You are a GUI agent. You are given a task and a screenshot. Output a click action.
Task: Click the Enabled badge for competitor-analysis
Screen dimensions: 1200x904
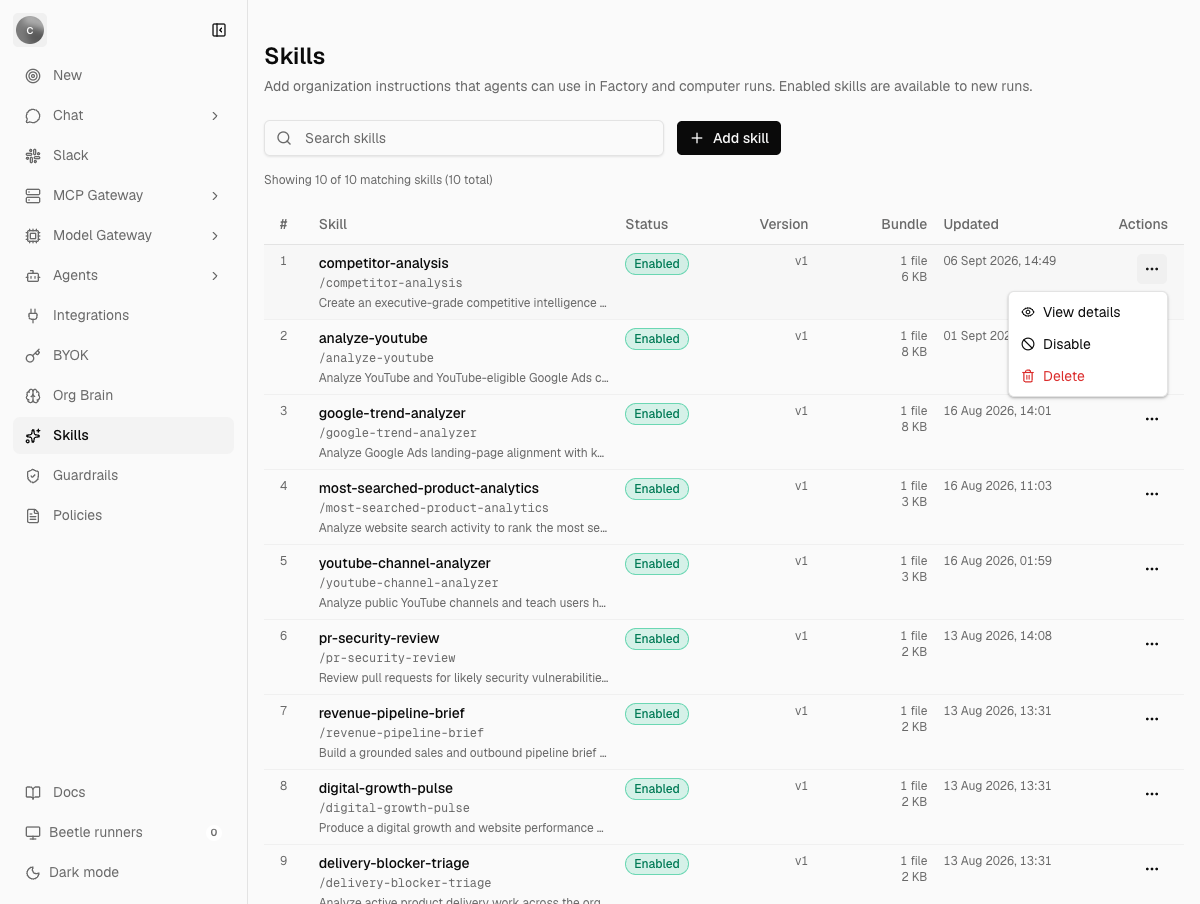[x=657, y=264]
